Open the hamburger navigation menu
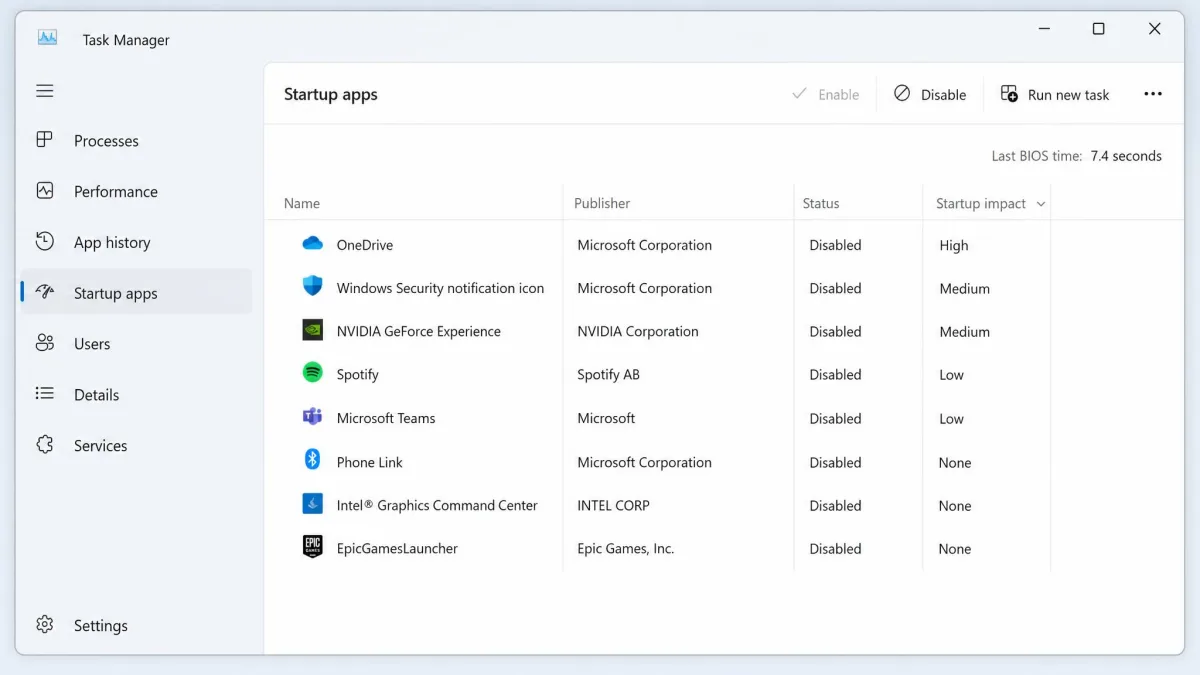This screenshot has width=1200, height=675. click(45, 91)
